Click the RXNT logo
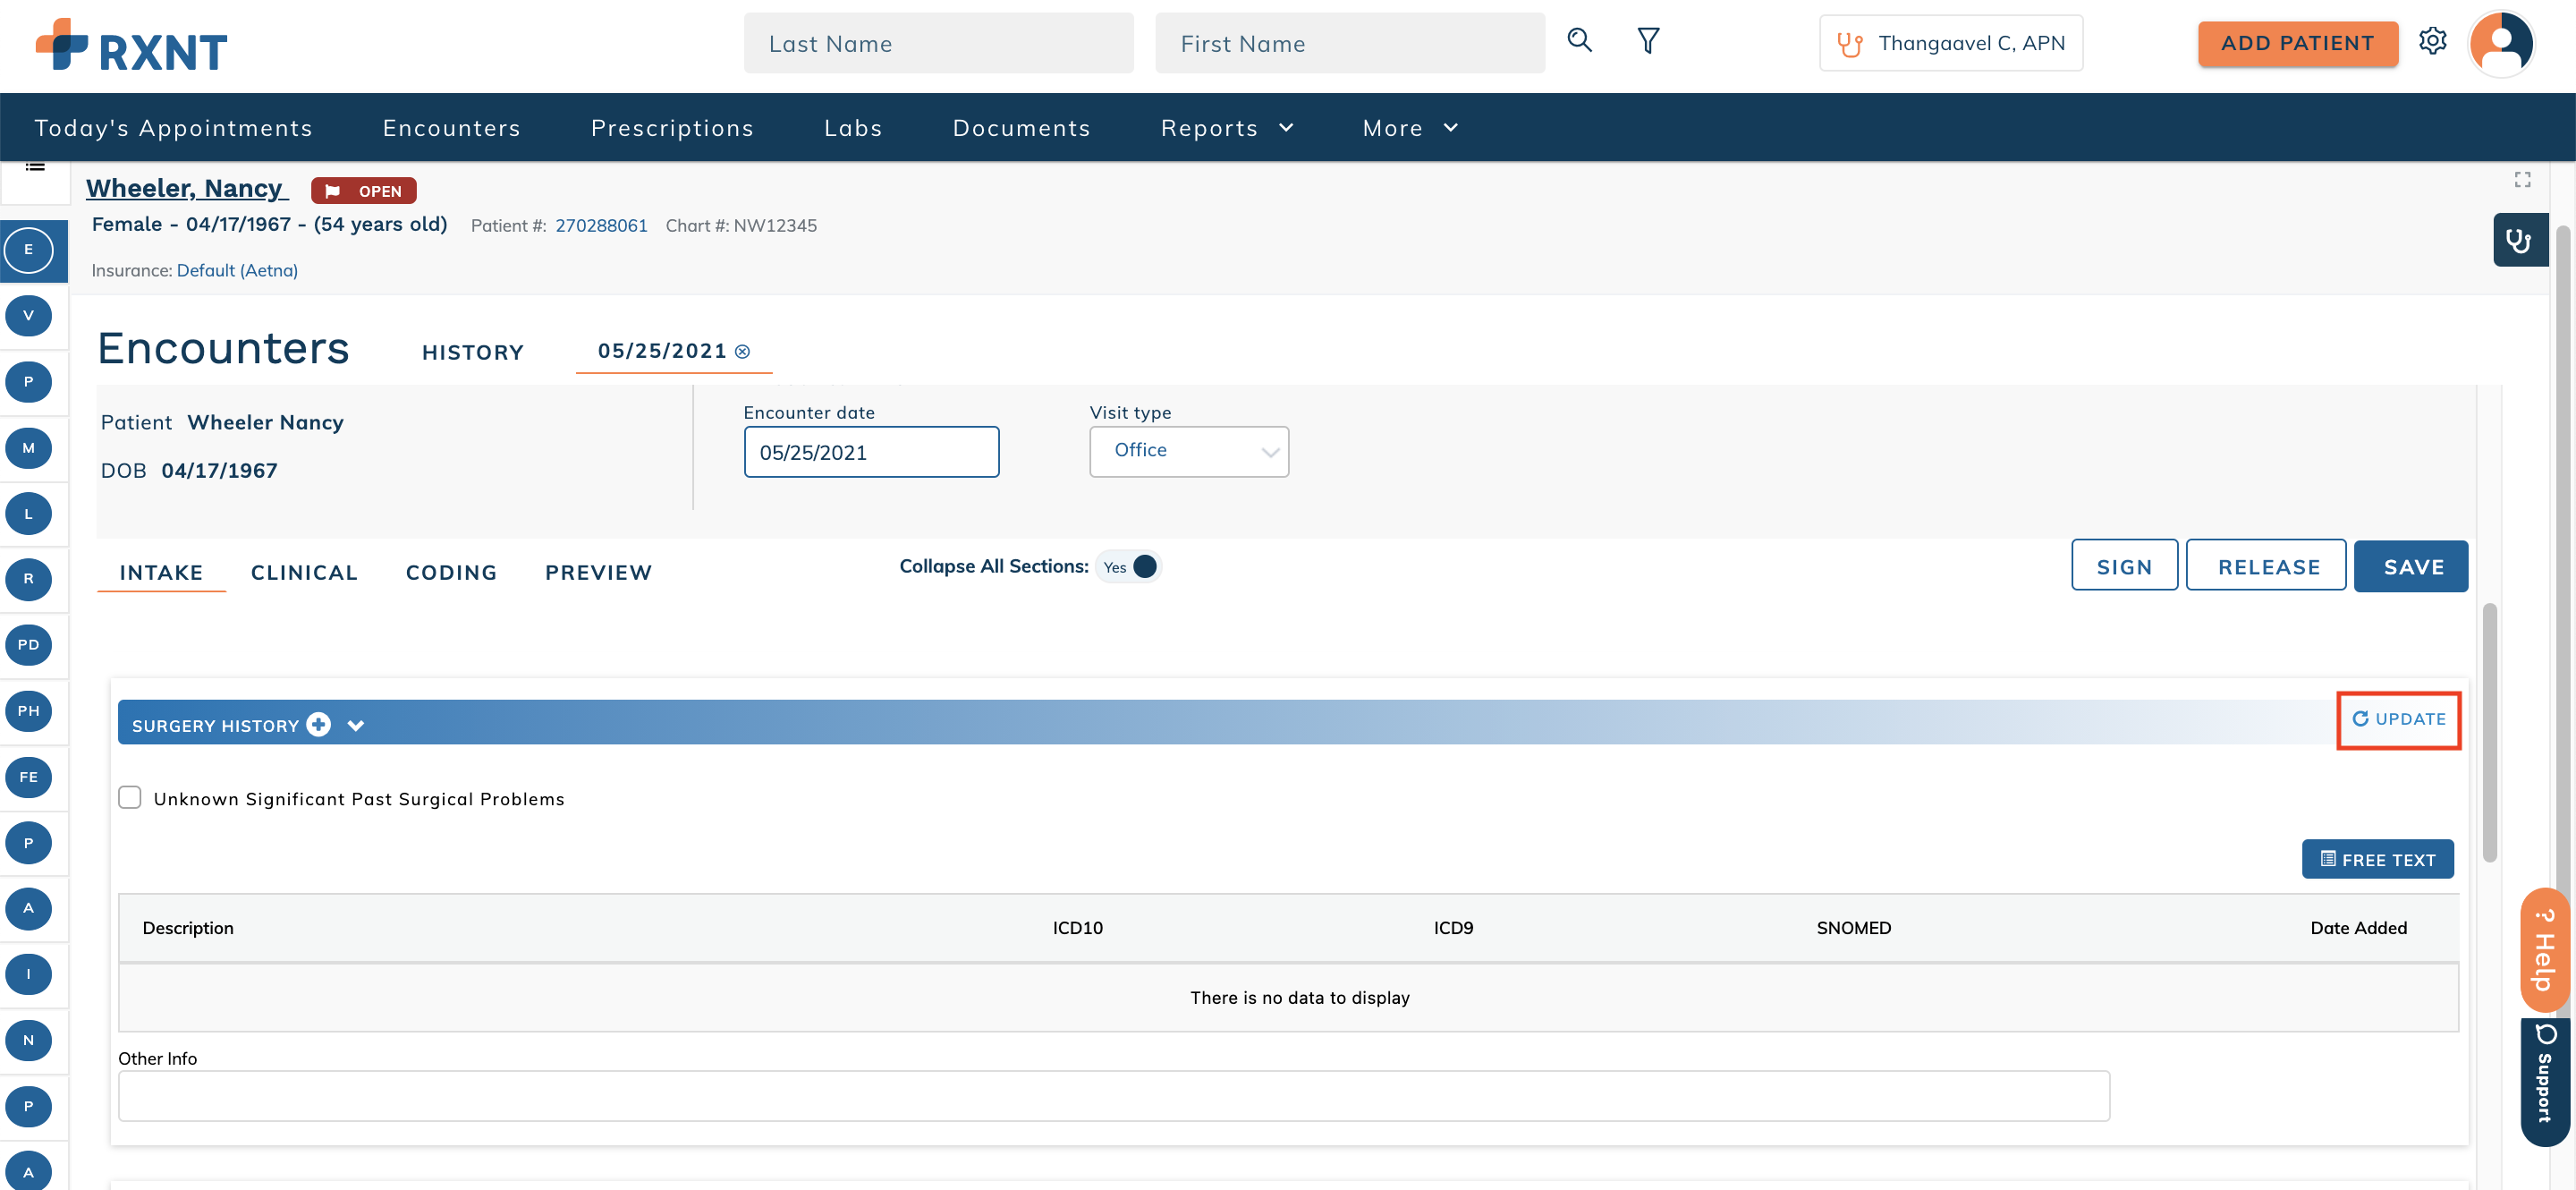 tap(131, 46)
